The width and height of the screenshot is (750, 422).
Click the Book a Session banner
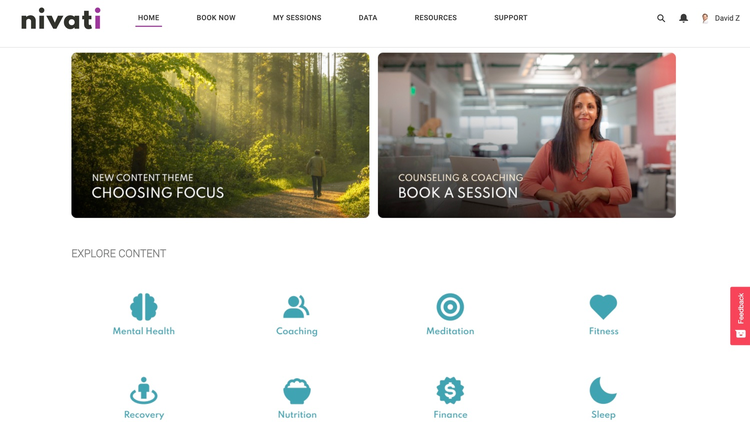[527, 135]
